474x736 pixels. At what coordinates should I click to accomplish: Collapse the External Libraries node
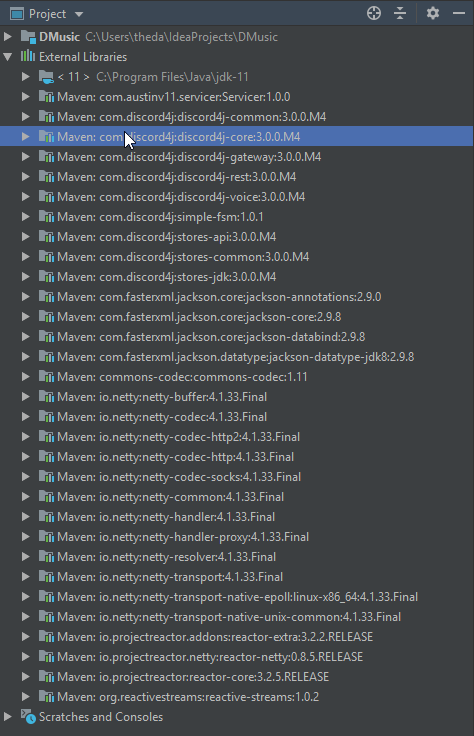[x=8, y=57]
